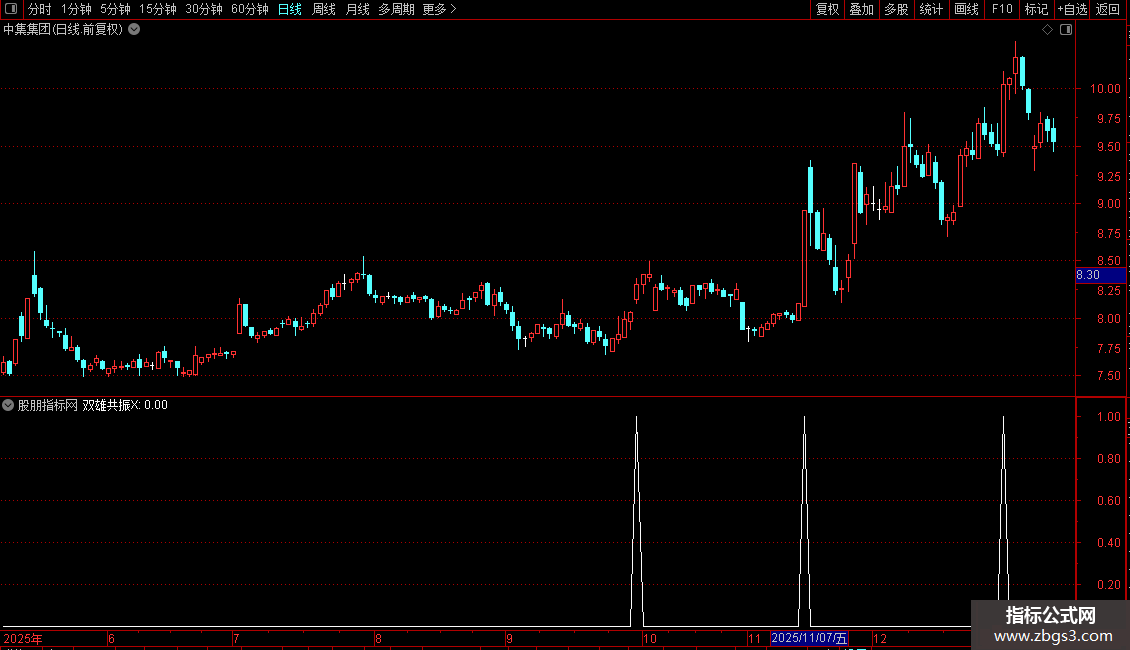Screen dimensions: 1130x650
Task: Select the 5分钟 period
Action: 115,9
